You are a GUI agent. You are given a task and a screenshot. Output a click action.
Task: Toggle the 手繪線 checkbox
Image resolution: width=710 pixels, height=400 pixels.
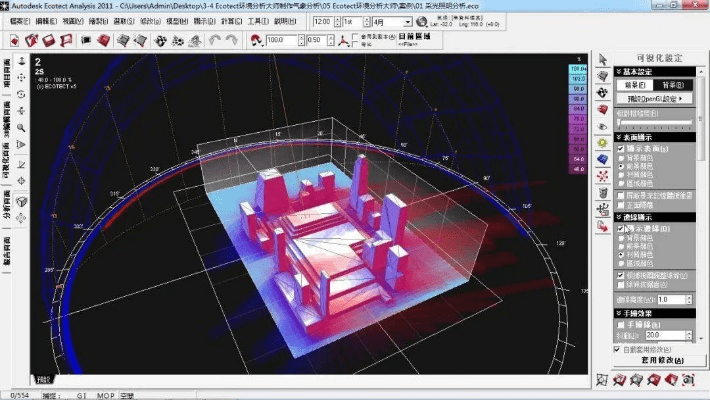tap(620, 325)
